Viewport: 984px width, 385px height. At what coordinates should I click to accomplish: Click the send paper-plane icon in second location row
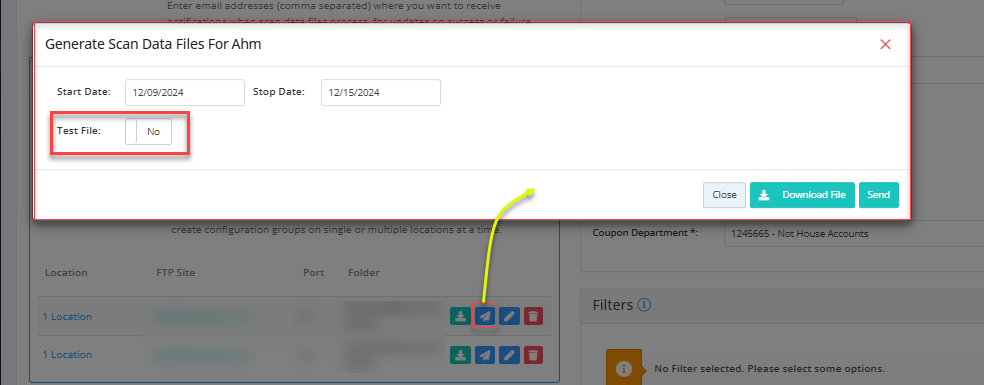click(x=484, y=355)
